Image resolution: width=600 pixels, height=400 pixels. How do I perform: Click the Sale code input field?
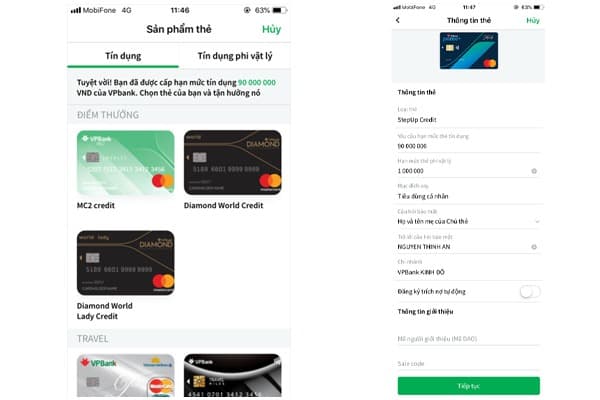(x=469, y=363)
